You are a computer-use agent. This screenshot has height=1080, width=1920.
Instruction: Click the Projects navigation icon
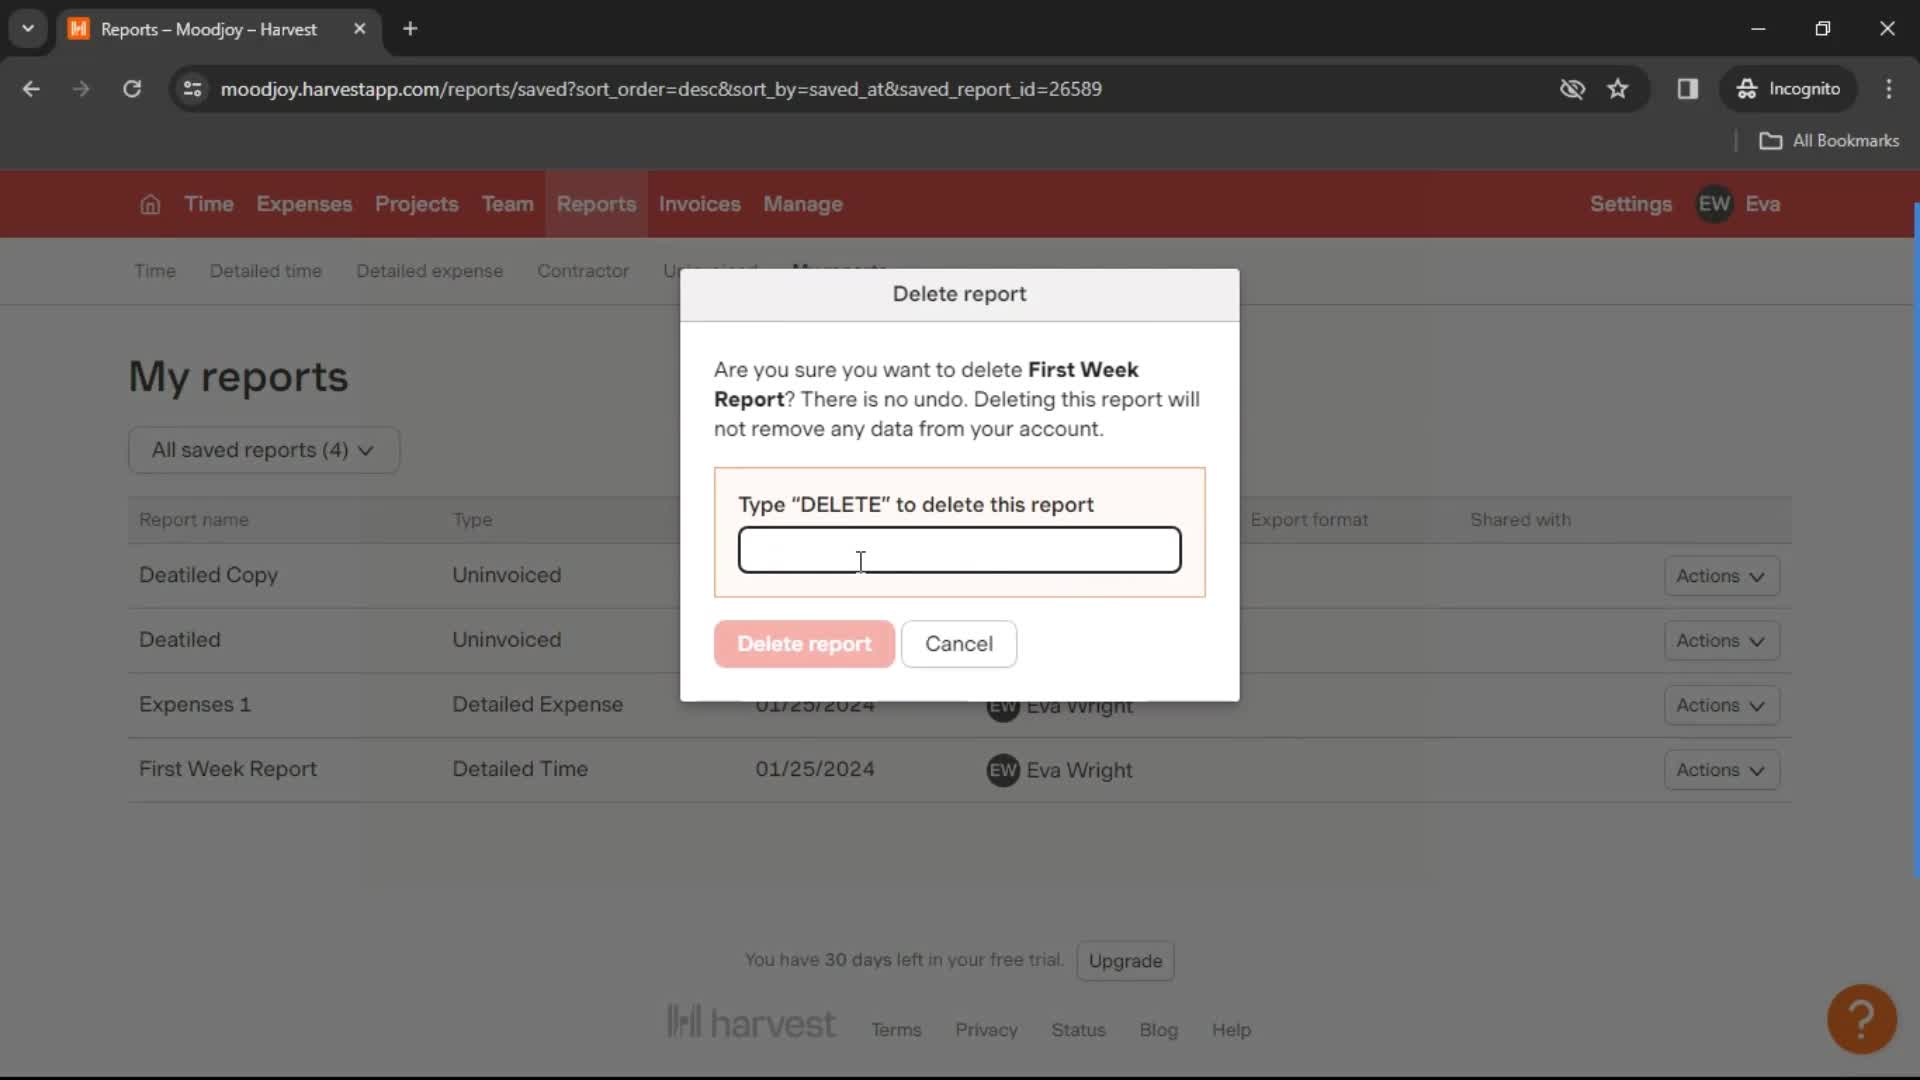417,203
